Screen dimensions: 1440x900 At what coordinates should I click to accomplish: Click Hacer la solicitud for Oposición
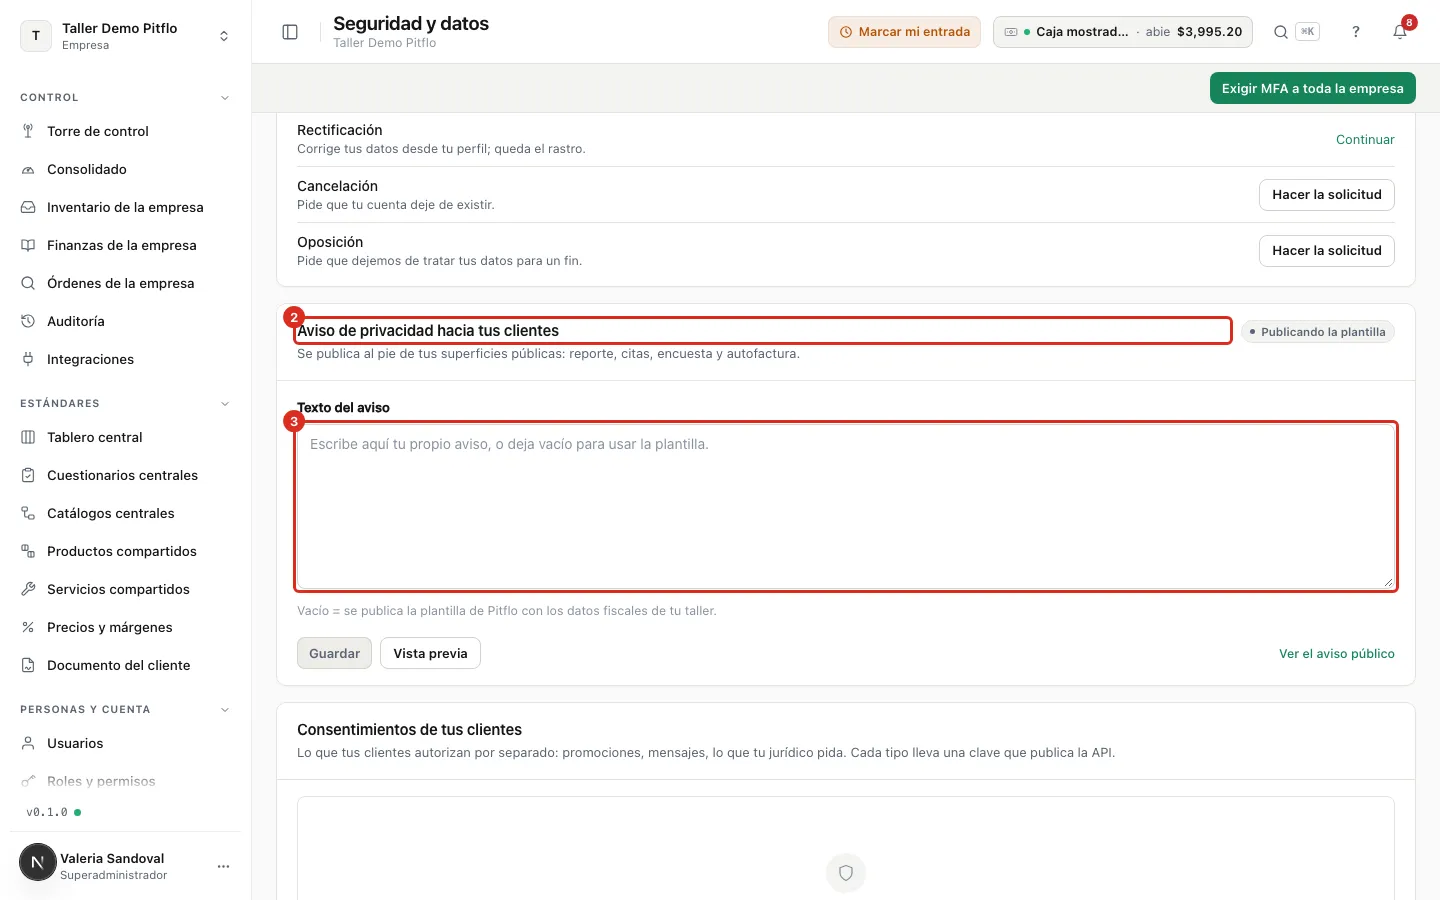pos(1326,251)
